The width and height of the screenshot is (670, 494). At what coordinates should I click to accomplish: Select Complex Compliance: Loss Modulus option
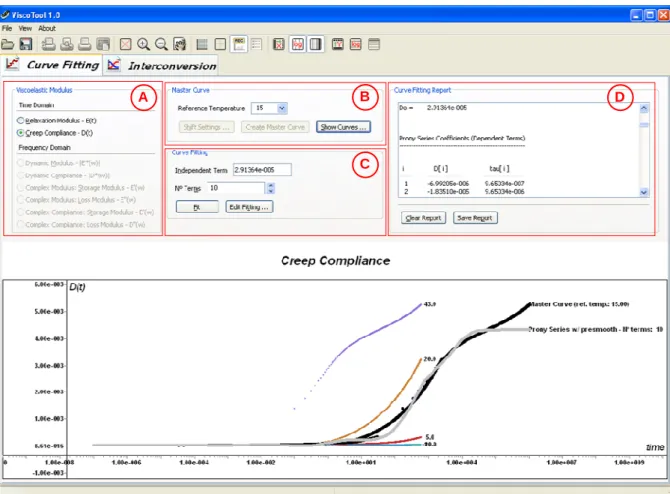click(x=20, y=224)
